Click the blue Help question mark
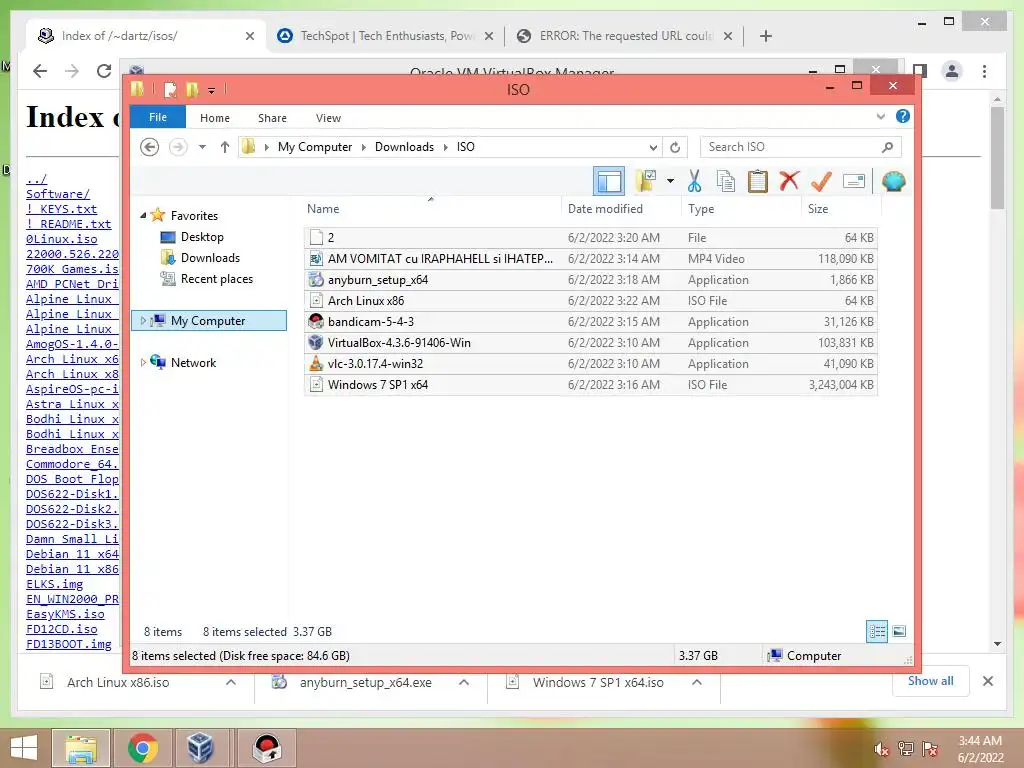 pos(903,116)
